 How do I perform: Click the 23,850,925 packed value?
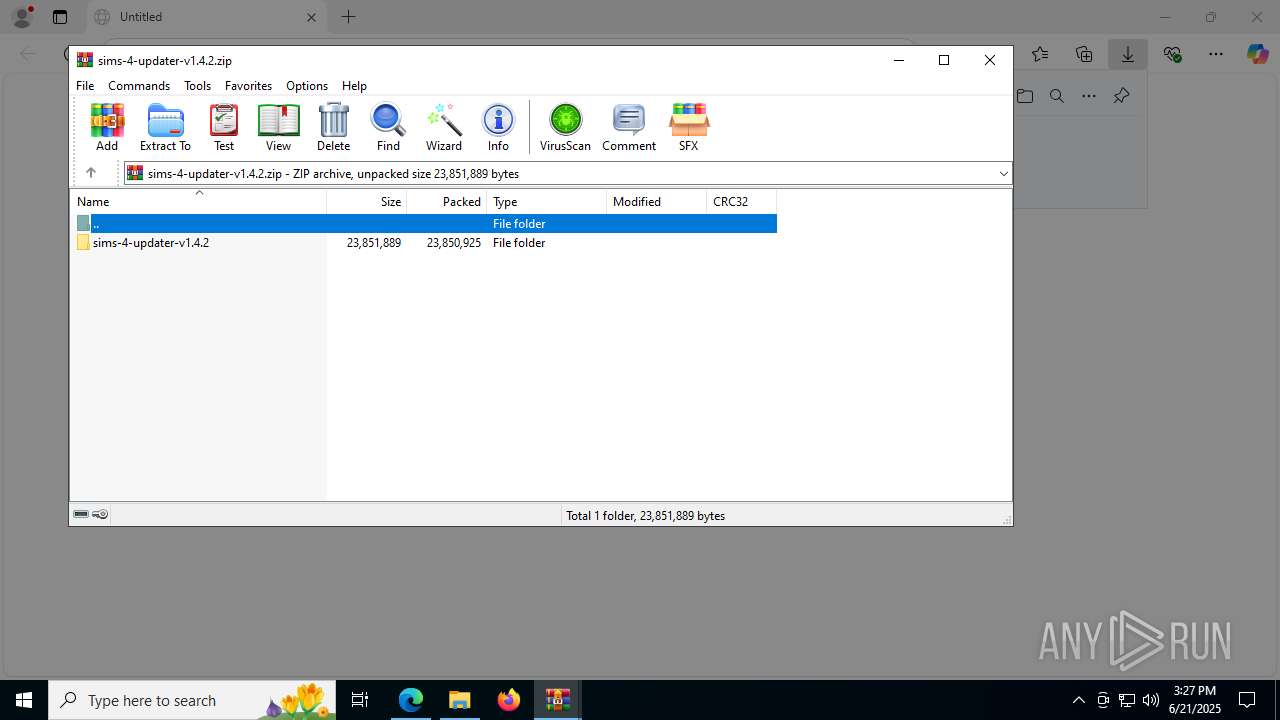pos(454,242)
